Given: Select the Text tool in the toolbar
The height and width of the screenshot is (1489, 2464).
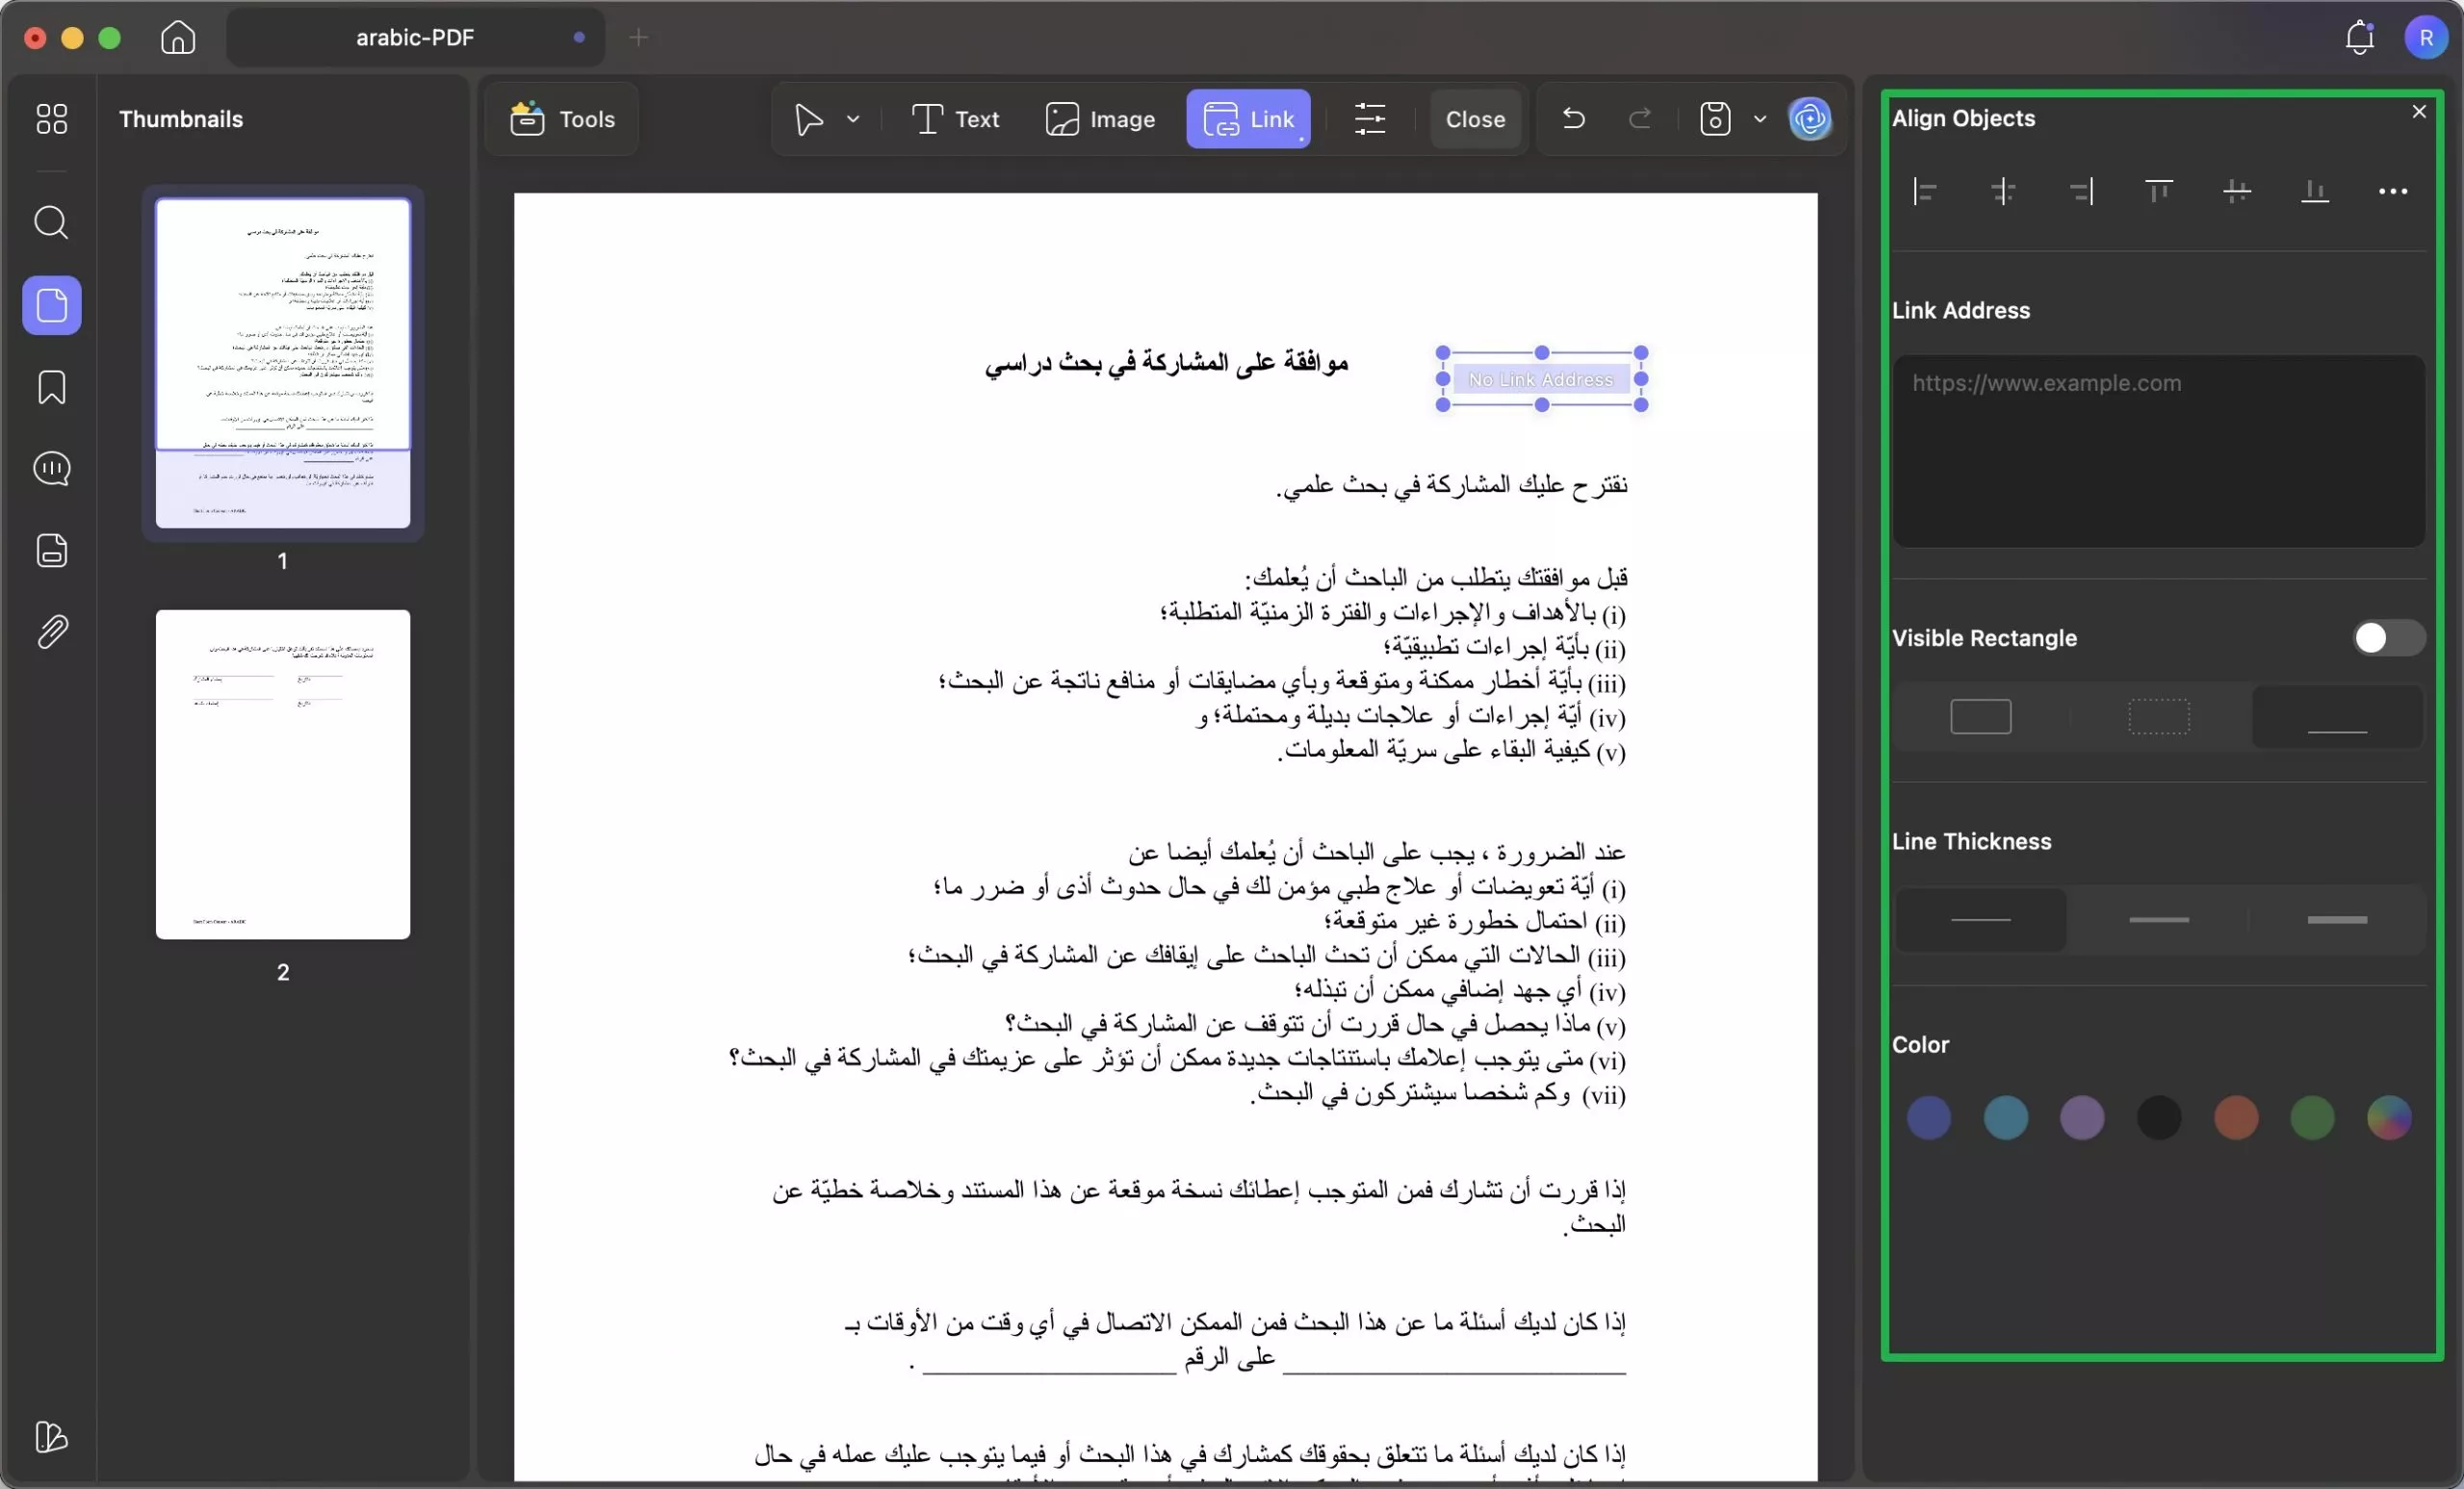Looking at the screenshot, I should click(953, 119).
